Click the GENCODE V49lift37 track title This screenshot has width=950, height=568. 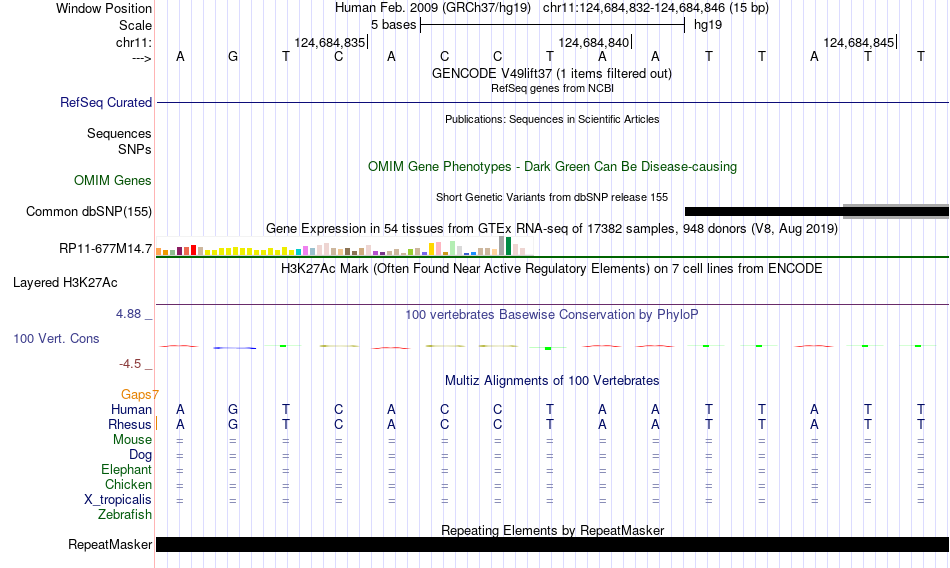click(551, 73)
